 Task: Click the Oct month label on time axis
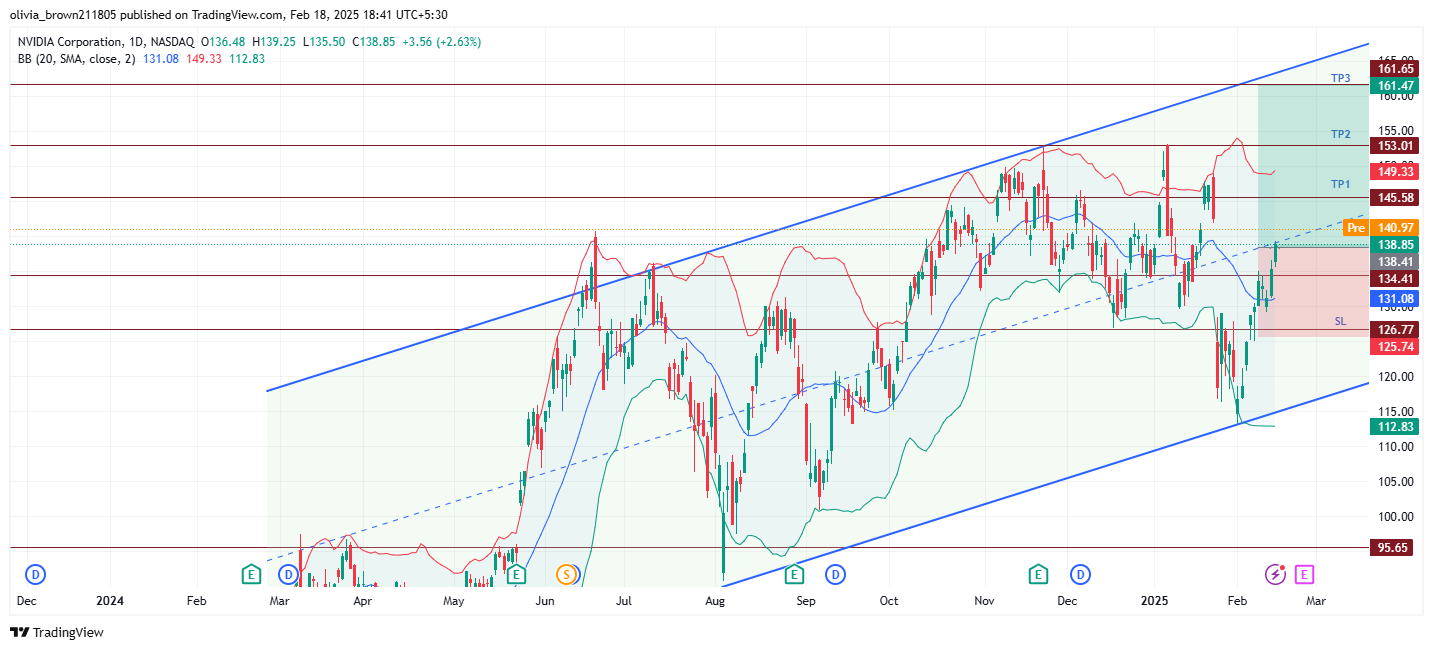point(889,601)
